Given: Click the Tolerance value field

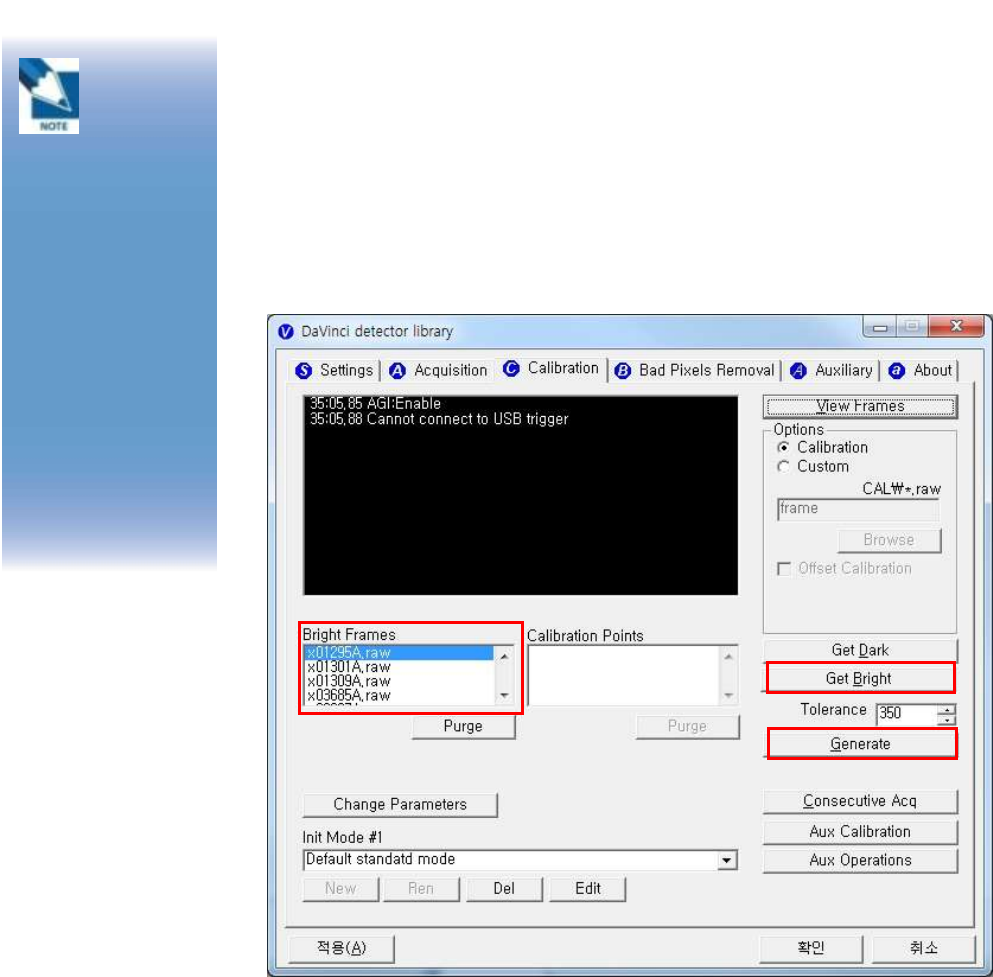Looking at the screenshot, I should tap(907, 714).
